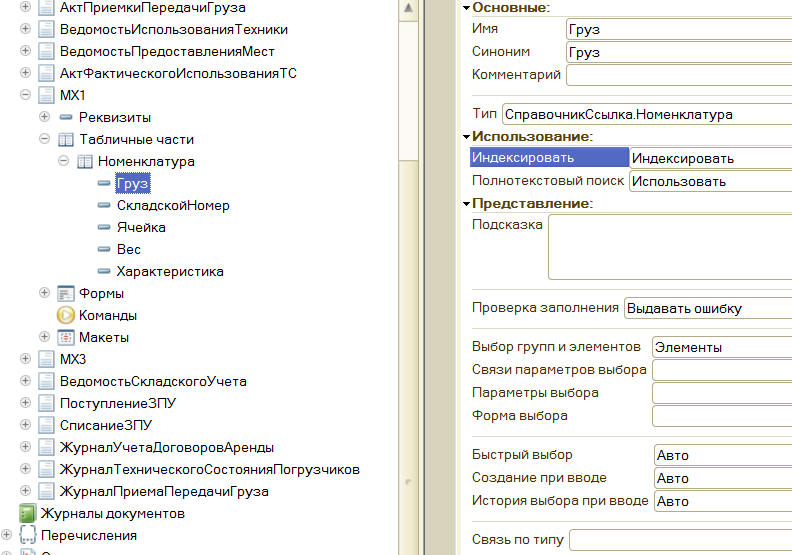
Task: Expand ЖурналТехническогоСостоянияПогрузчиков node
Action: (x=25, y=469)
